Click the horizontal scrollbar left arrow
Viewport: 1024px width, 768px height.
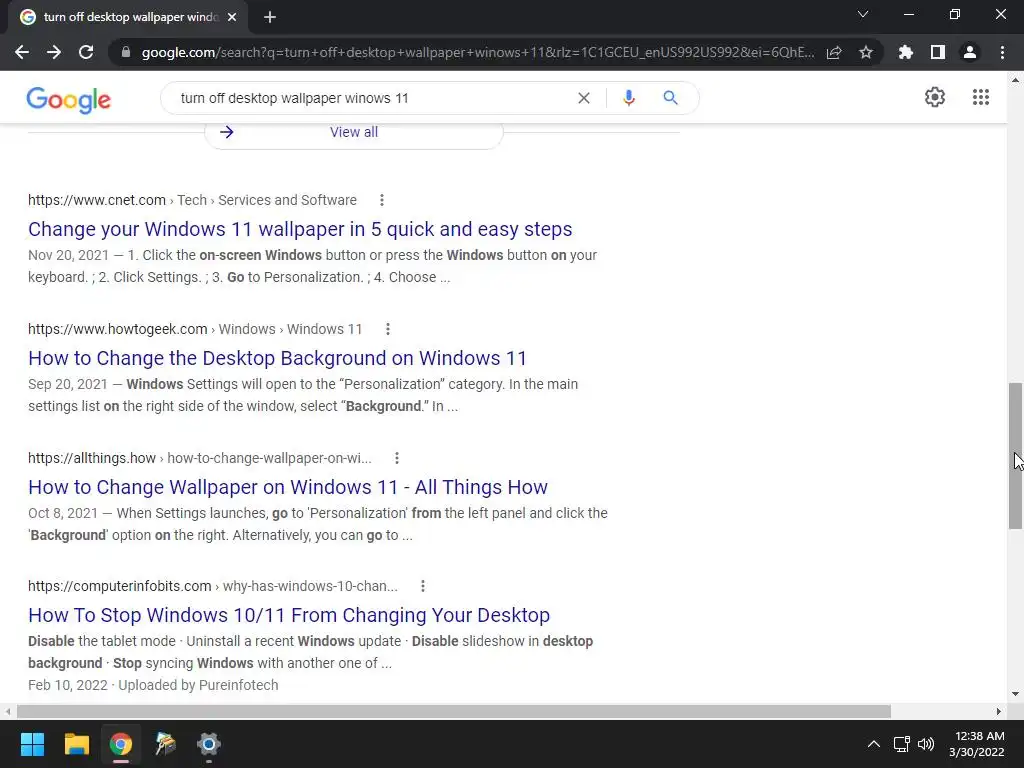pyautogui.click(x=7, y=711)
